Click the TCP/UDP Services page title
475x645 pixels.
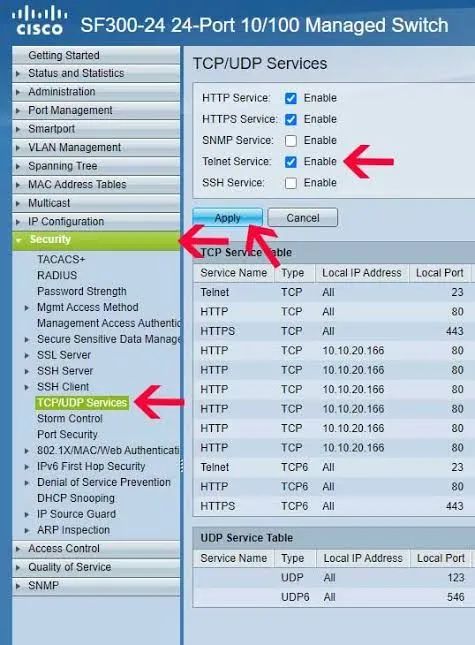pos(260,64)
